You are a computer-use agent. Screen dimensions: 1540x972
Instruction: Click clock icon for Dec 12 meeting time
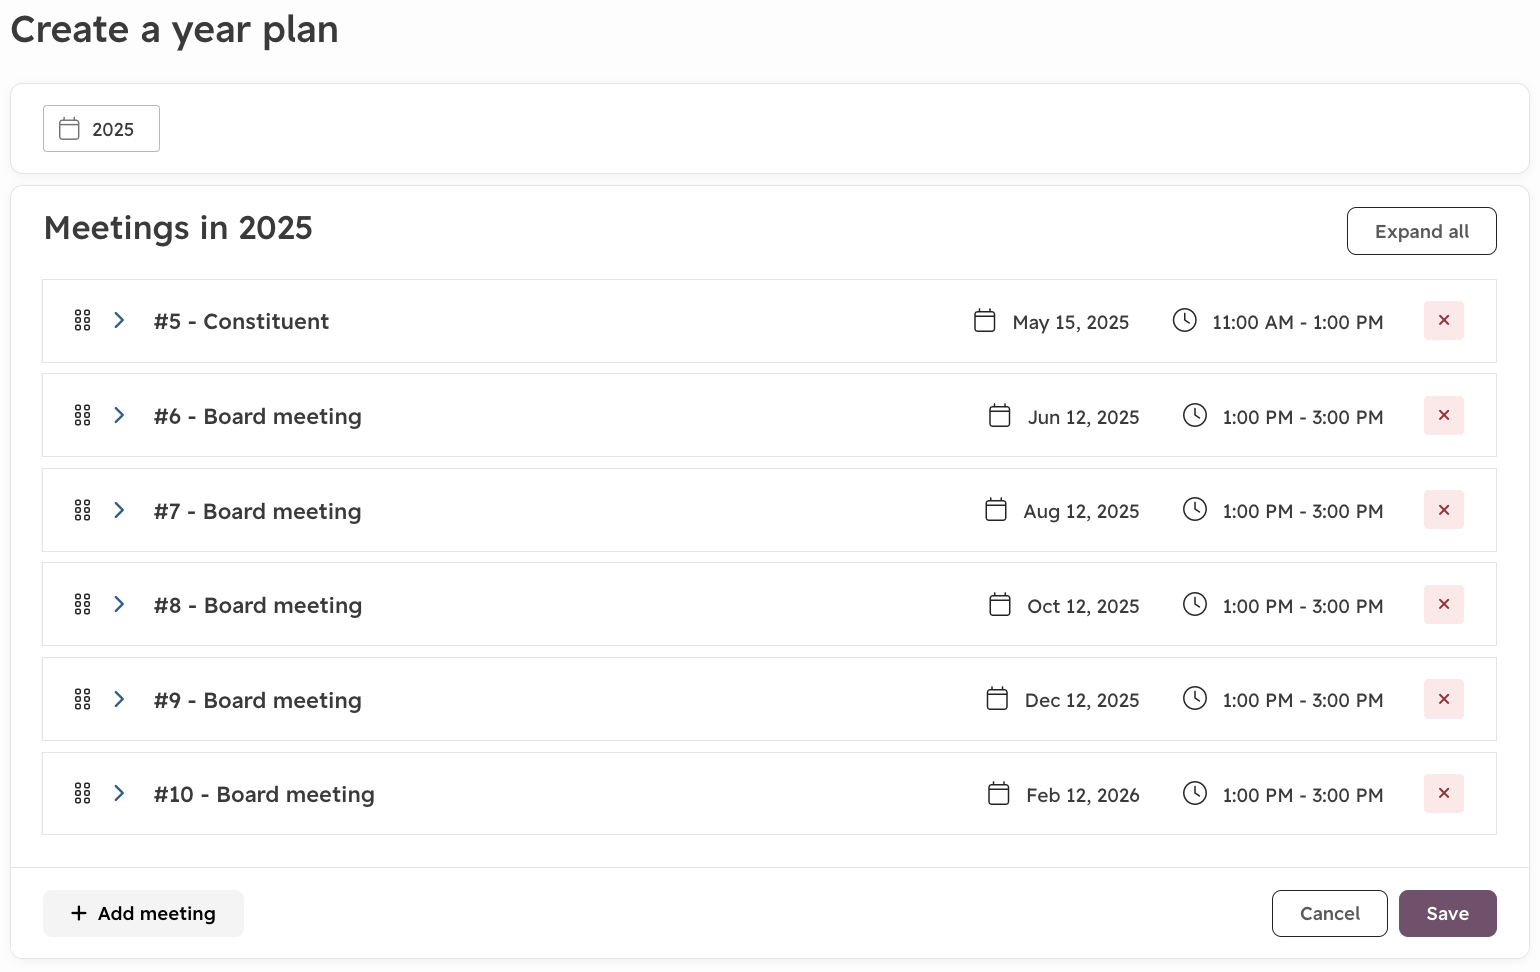1195,698
